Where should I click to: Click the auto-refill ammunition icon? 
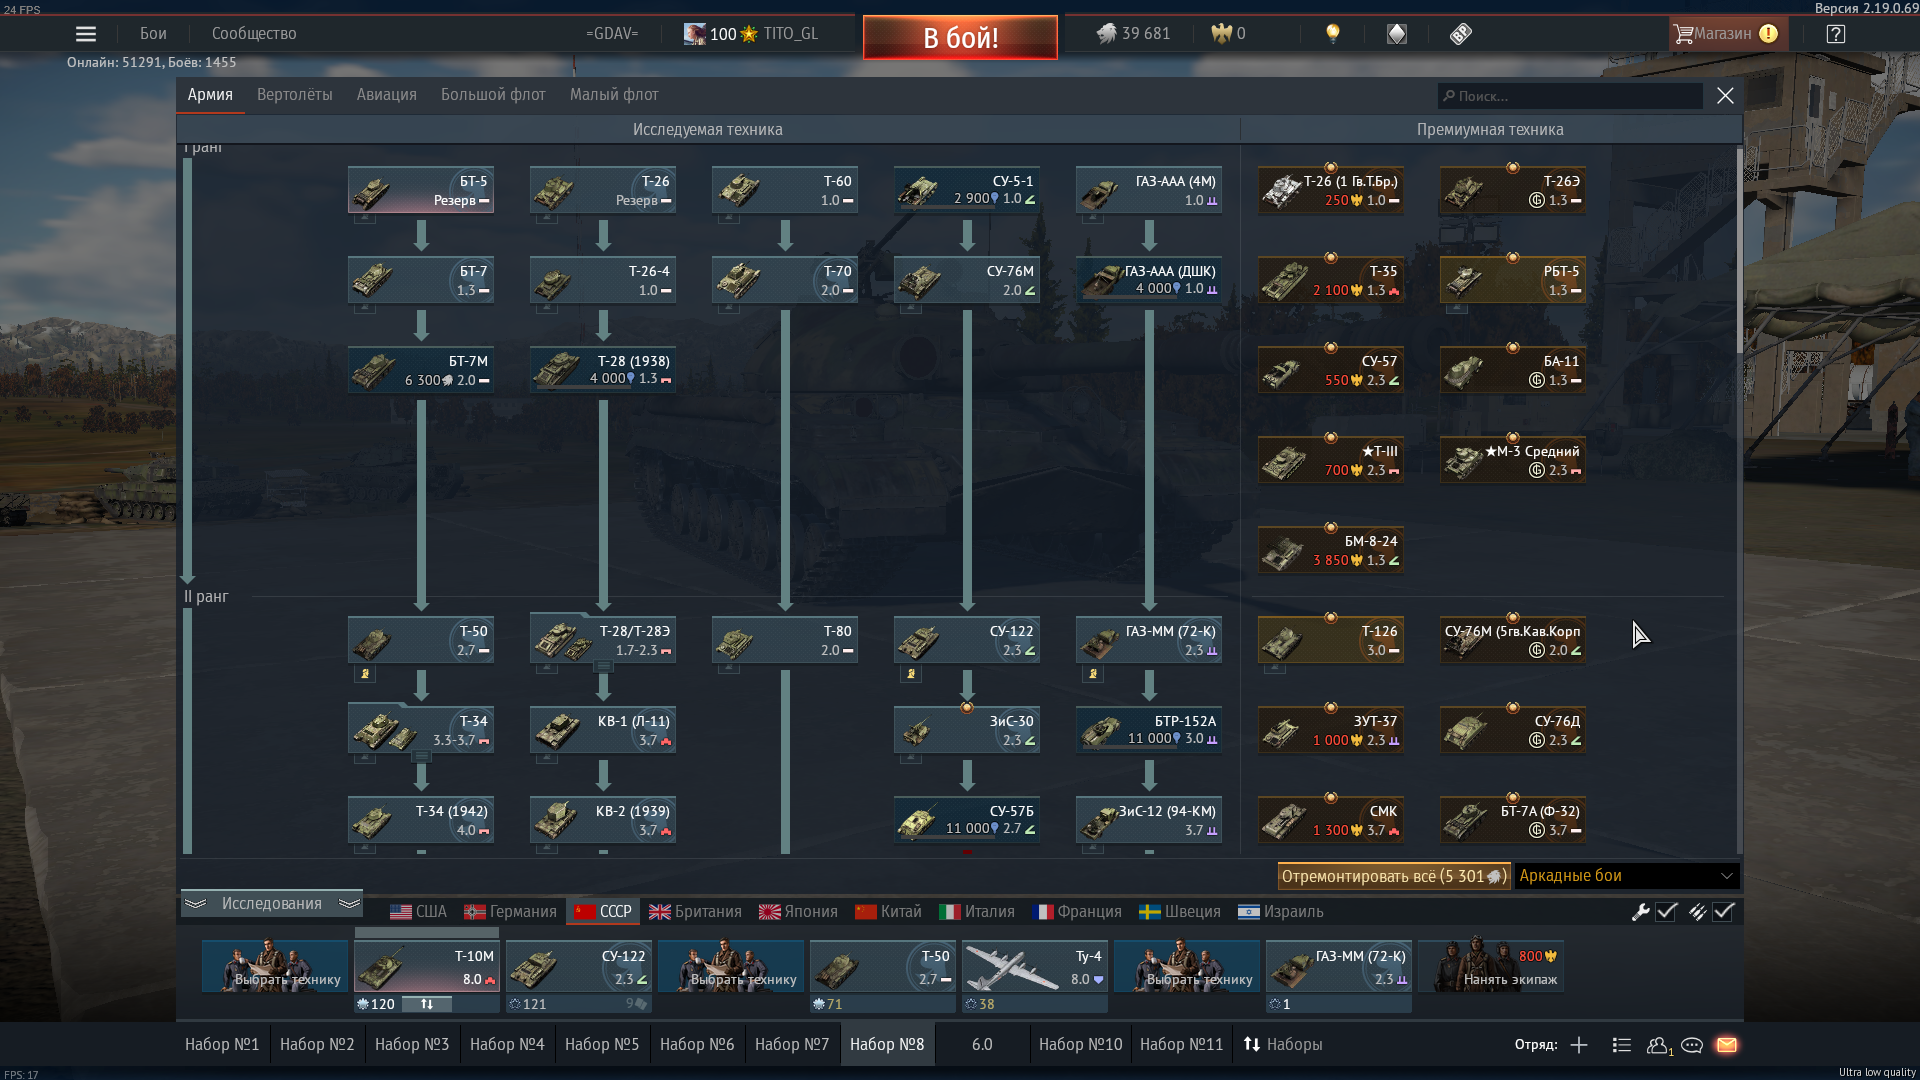[1697, 912]
